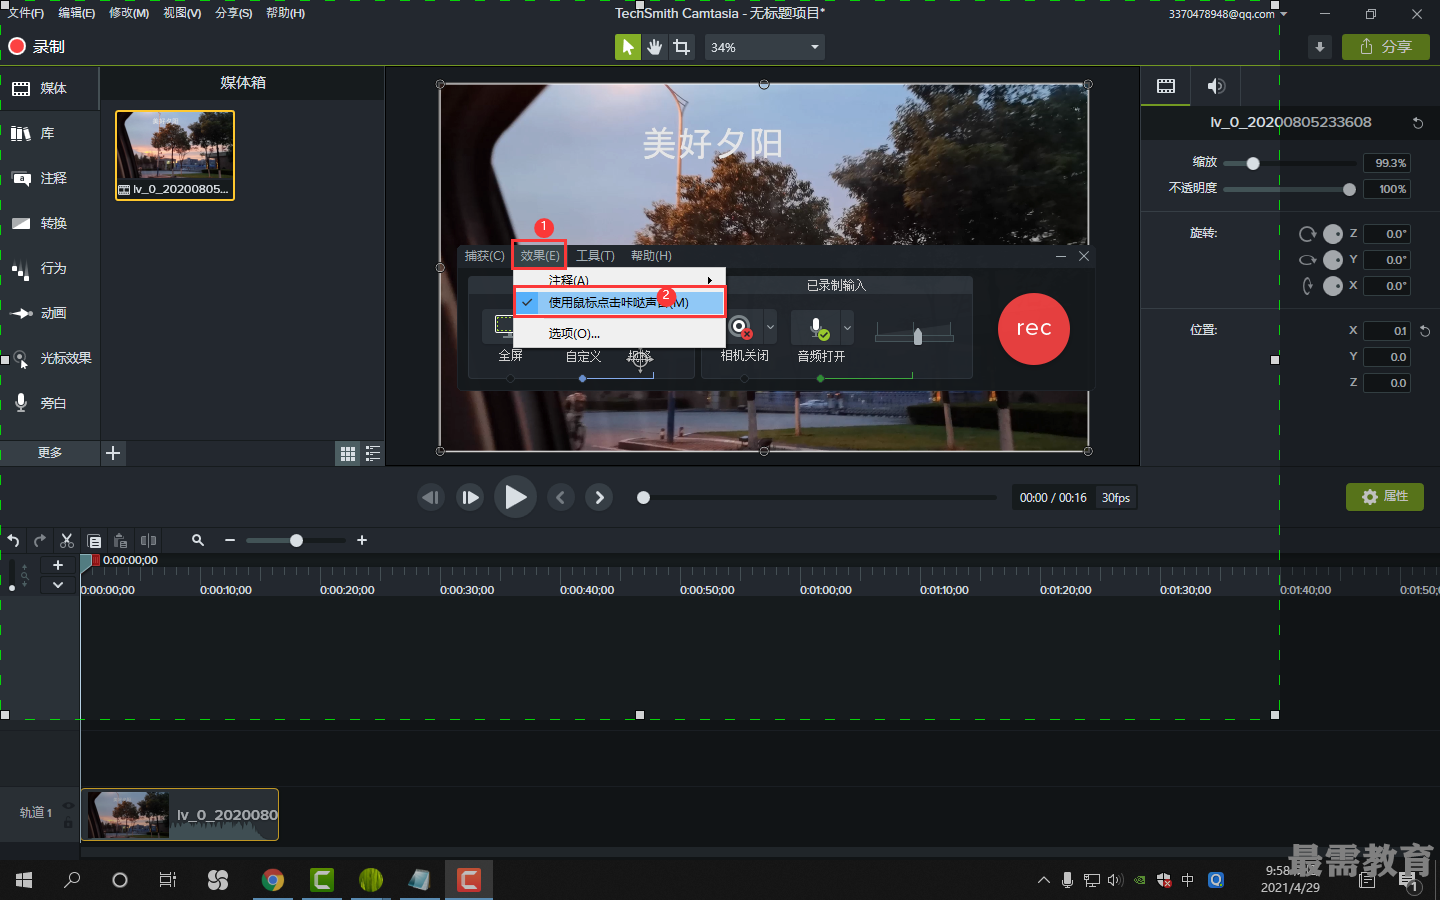Select the crop tool
This screenshot has width=1440, height=900.
682,47
